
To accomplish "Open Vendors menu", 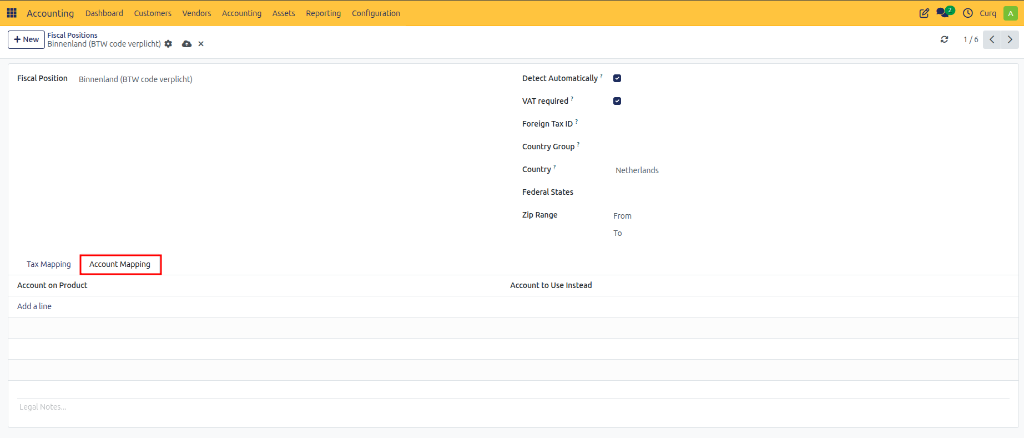I will tap(197, 13).
